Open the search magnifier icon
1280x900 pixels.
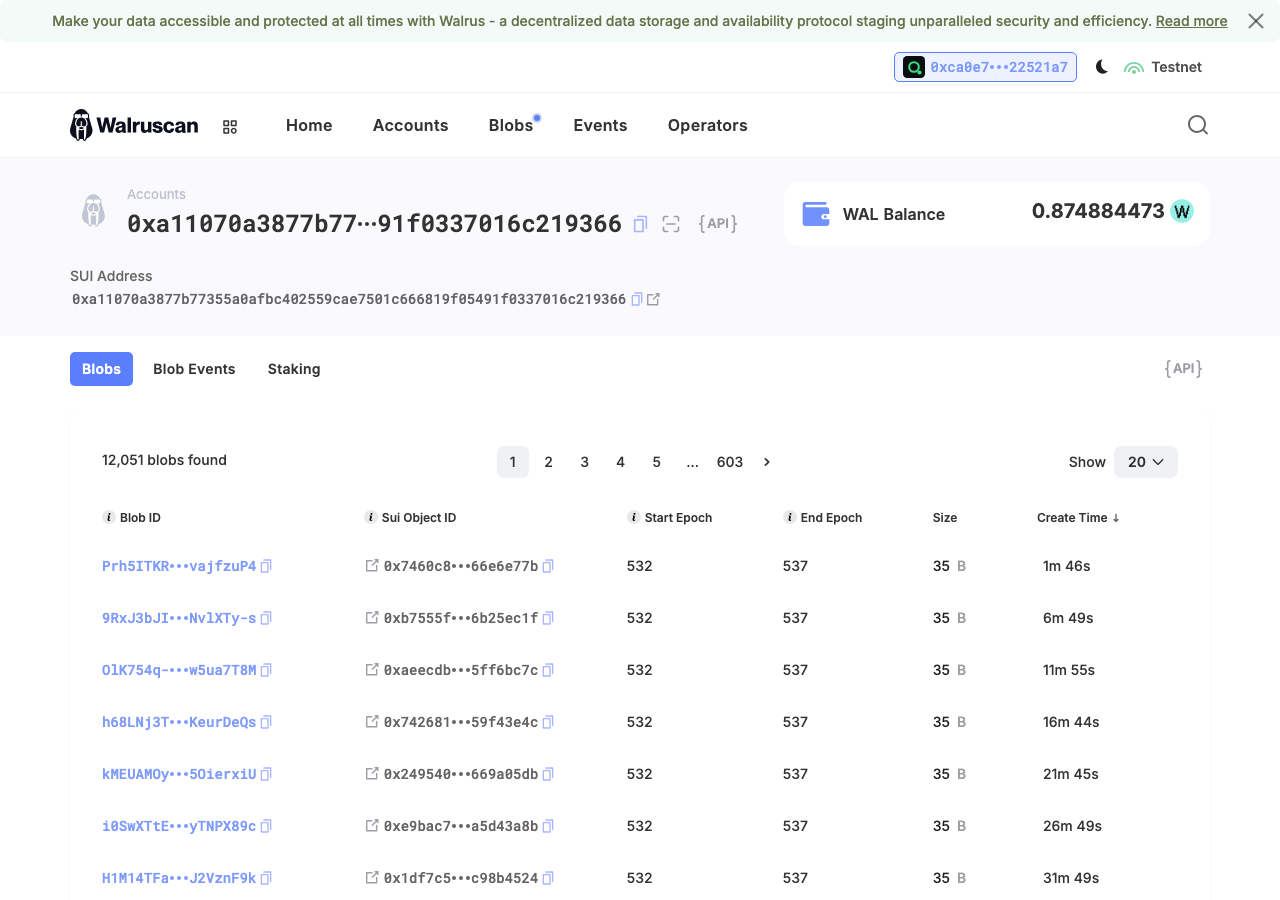1198,125
